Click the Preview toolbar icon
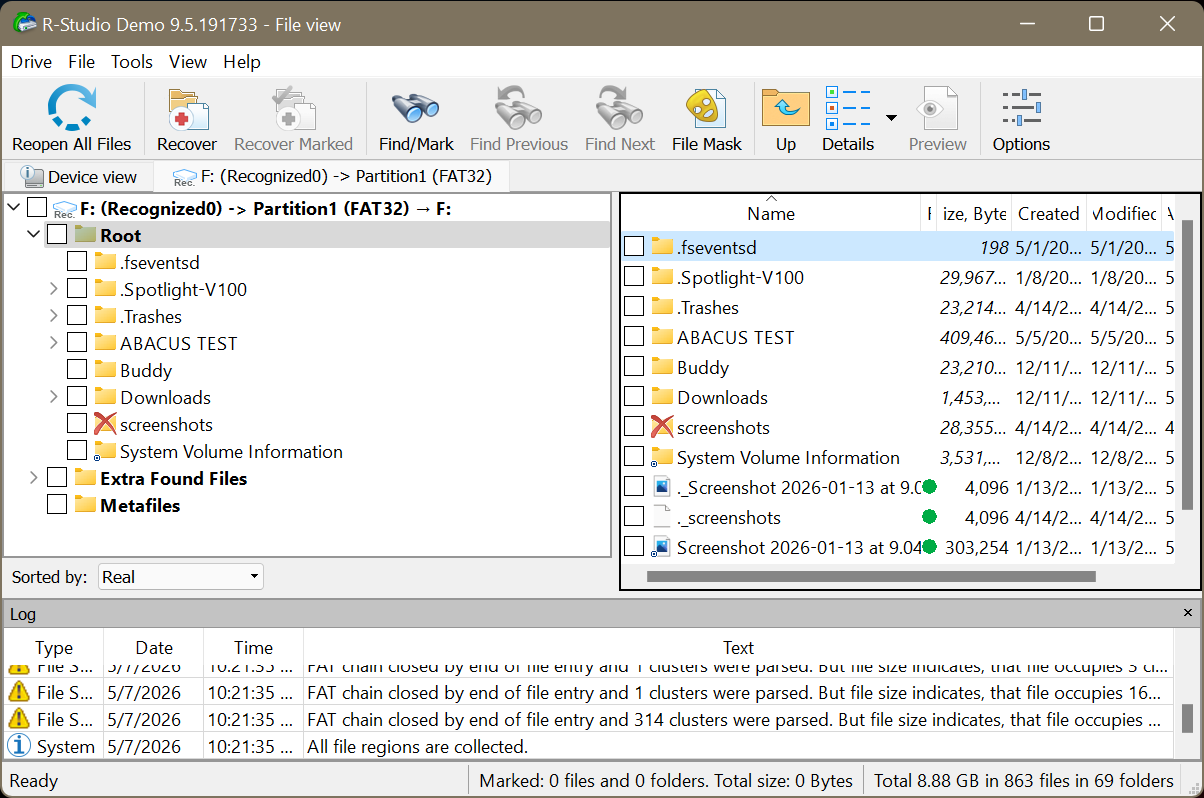This screenshot has height=798, width=1204. point(937,108)
